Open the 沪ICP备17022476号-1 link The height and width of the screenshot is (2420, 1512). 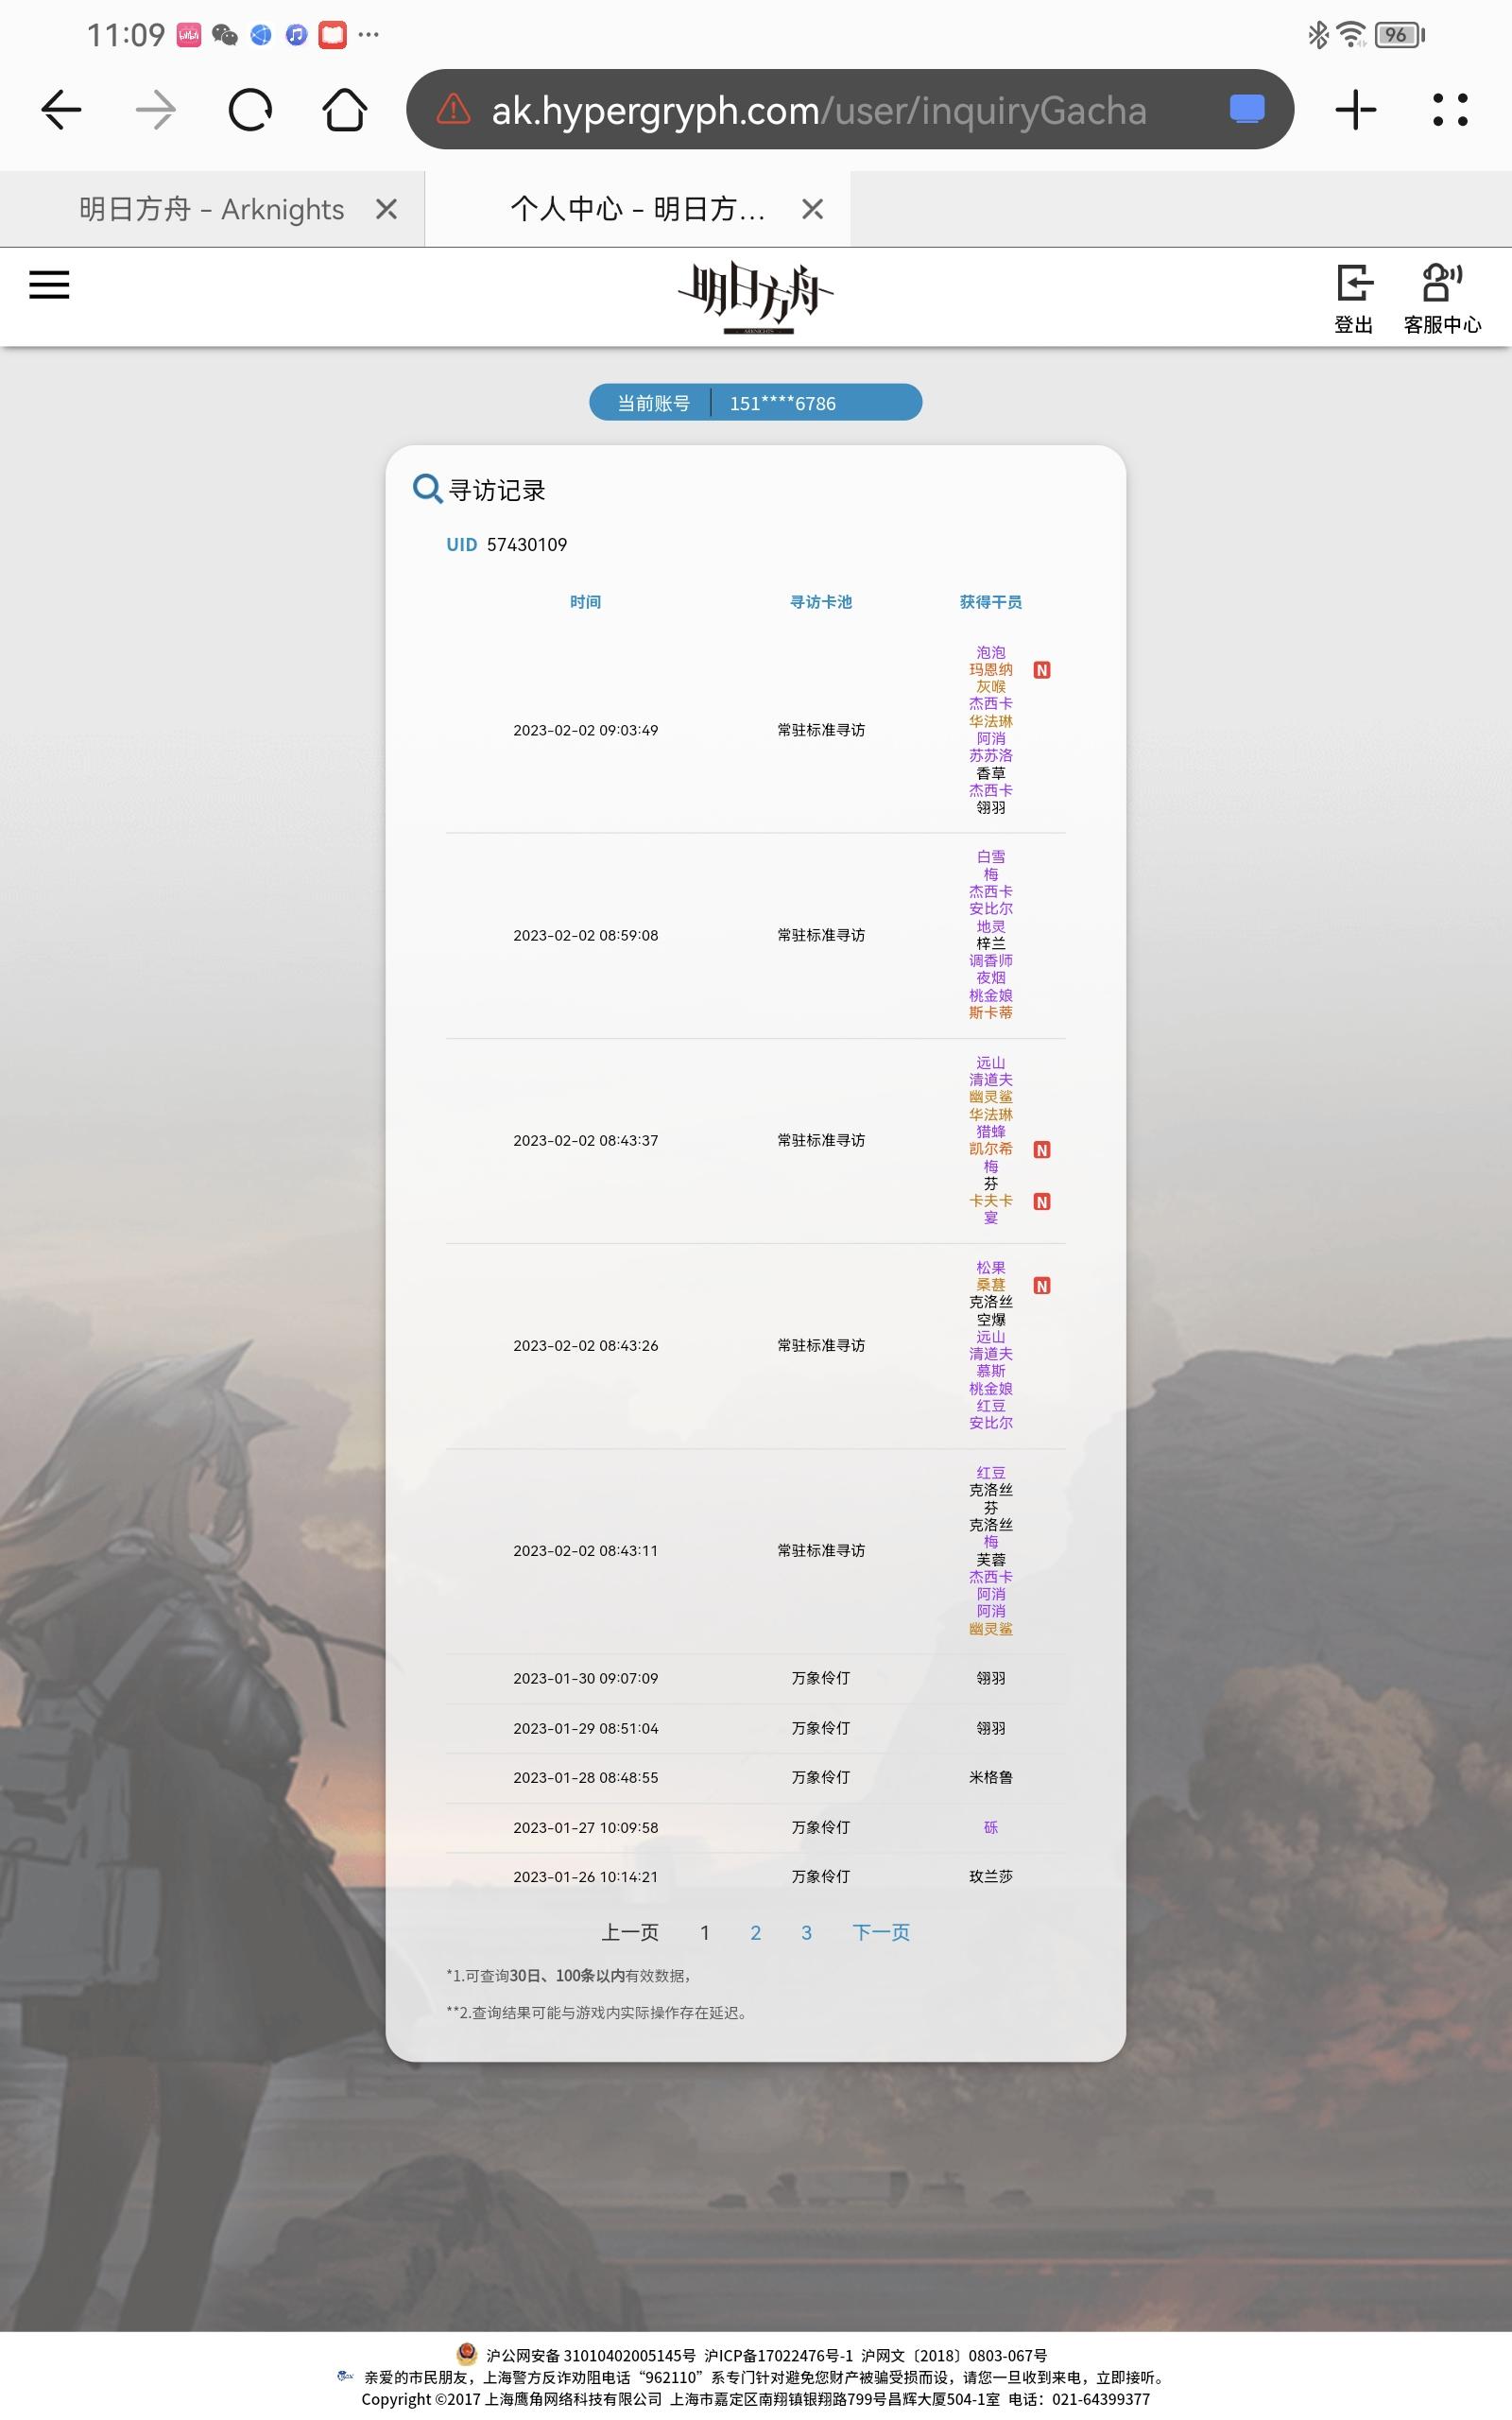778,2356
